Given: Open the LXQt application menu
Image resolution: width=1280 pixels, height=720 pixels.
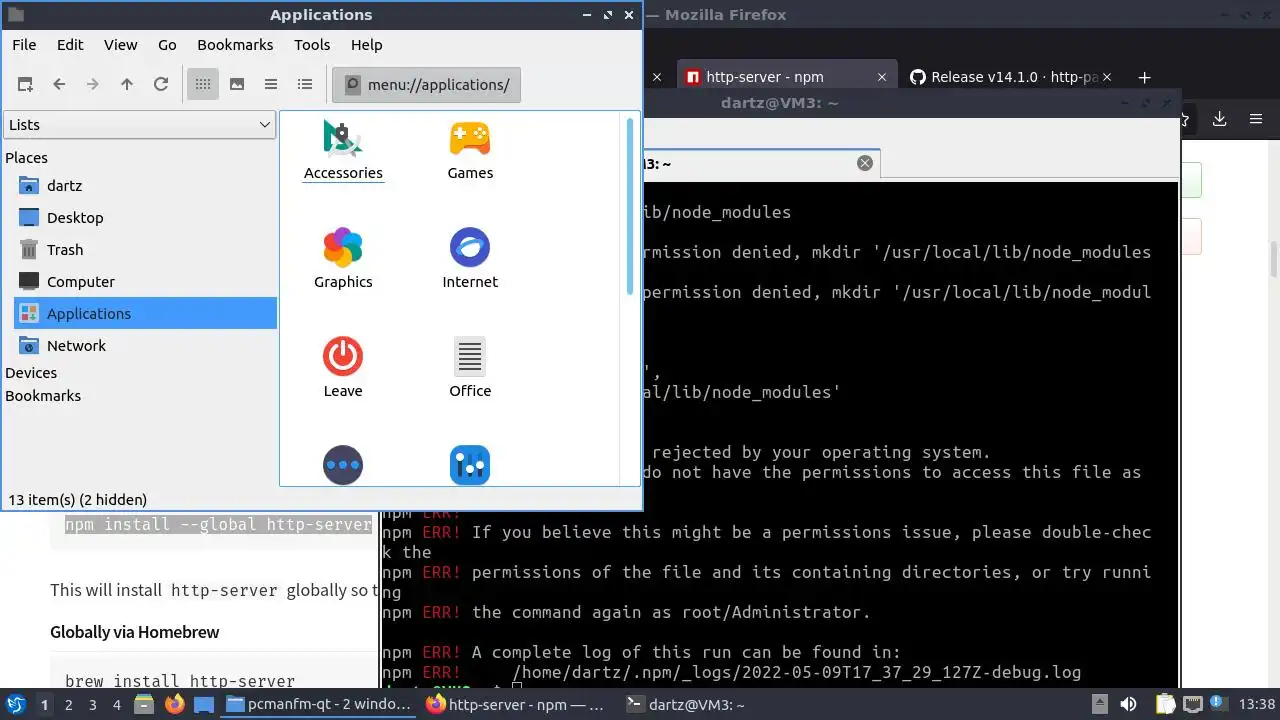Looking at the screenshot, I should point(16,704).
